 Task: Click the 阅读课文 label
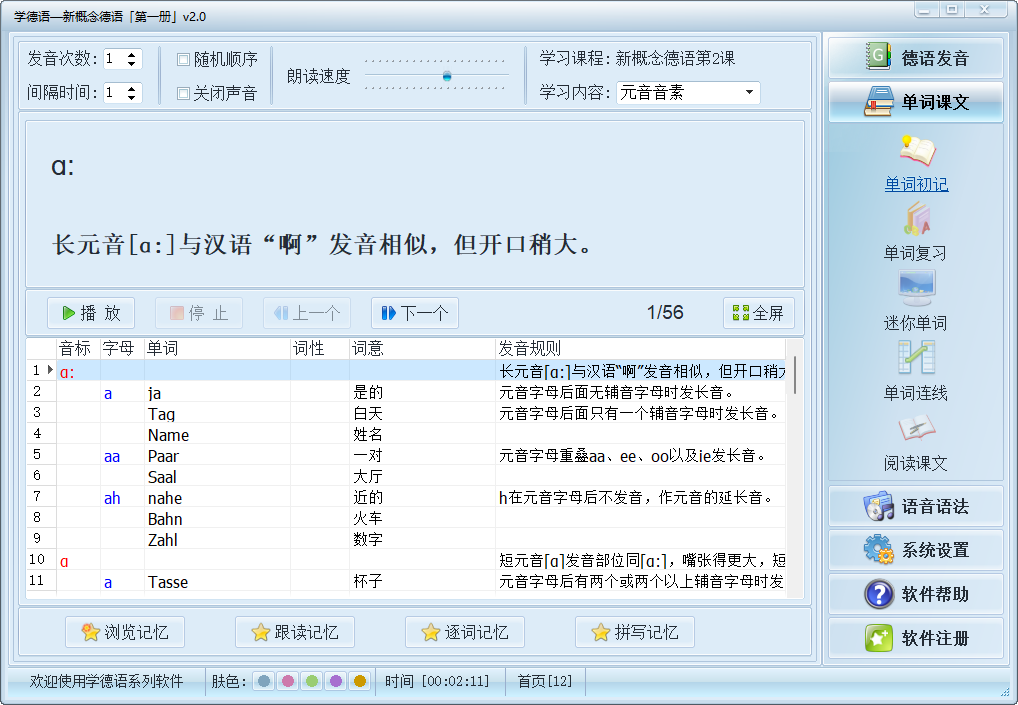(x=915, y=463)
